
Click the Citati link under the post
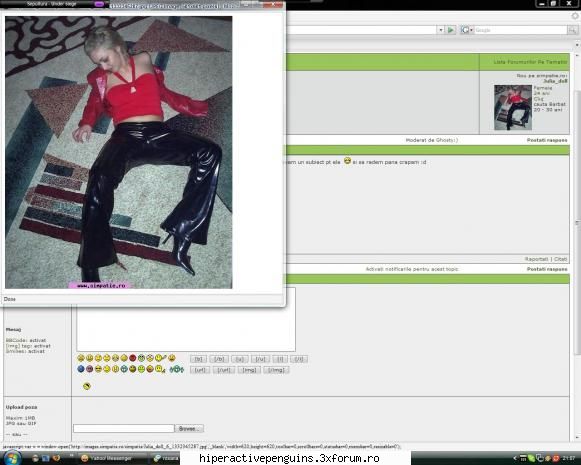(561, 259)
